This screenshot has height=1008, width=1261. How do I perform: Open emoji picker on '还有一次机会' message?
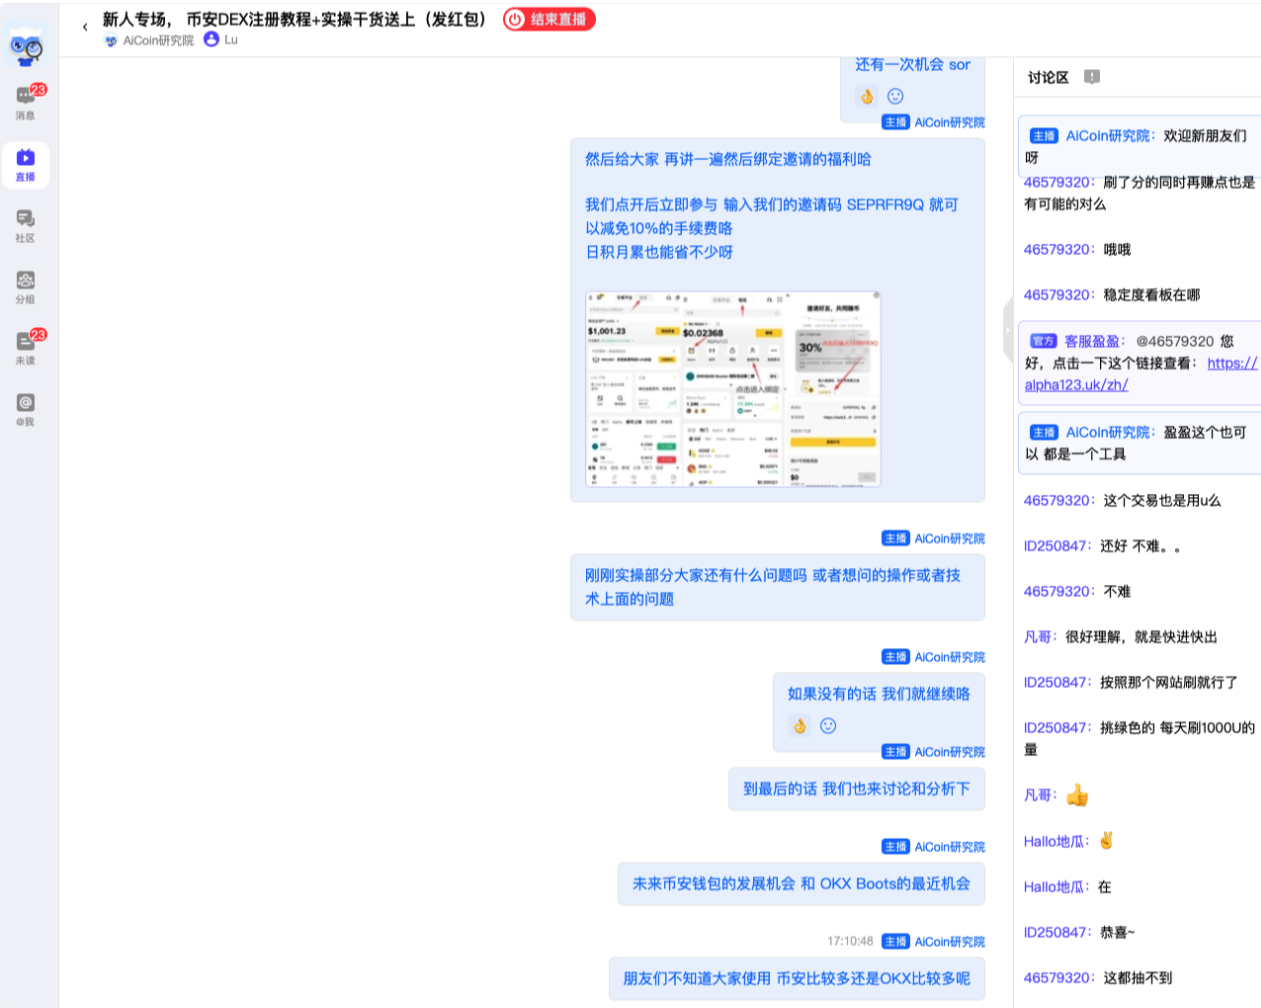click(x=896, y=96)
